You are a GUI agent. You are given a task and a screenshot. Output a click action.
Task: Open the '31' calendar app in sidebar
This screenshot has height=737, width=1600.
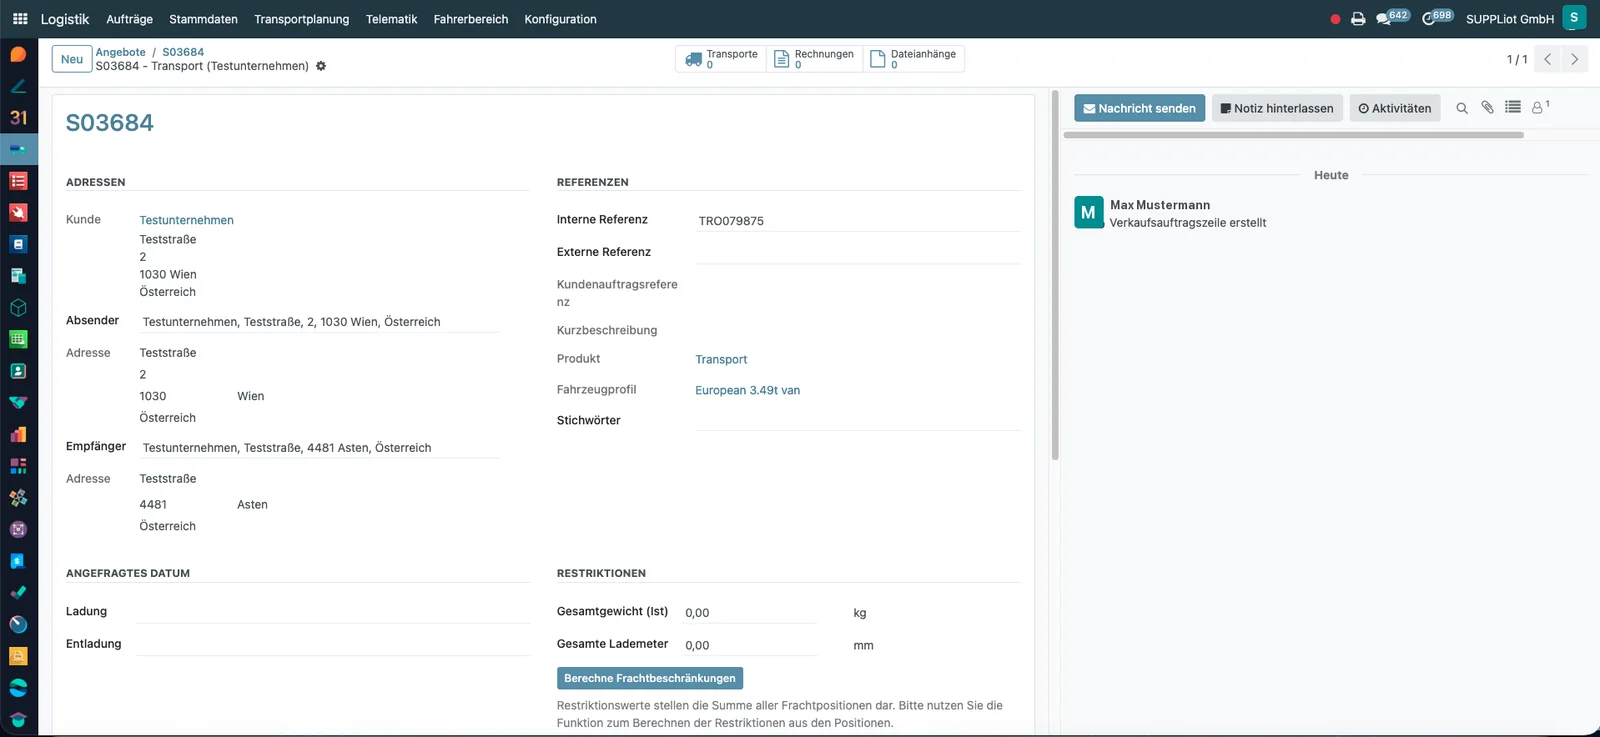click(x=18, y=117)
